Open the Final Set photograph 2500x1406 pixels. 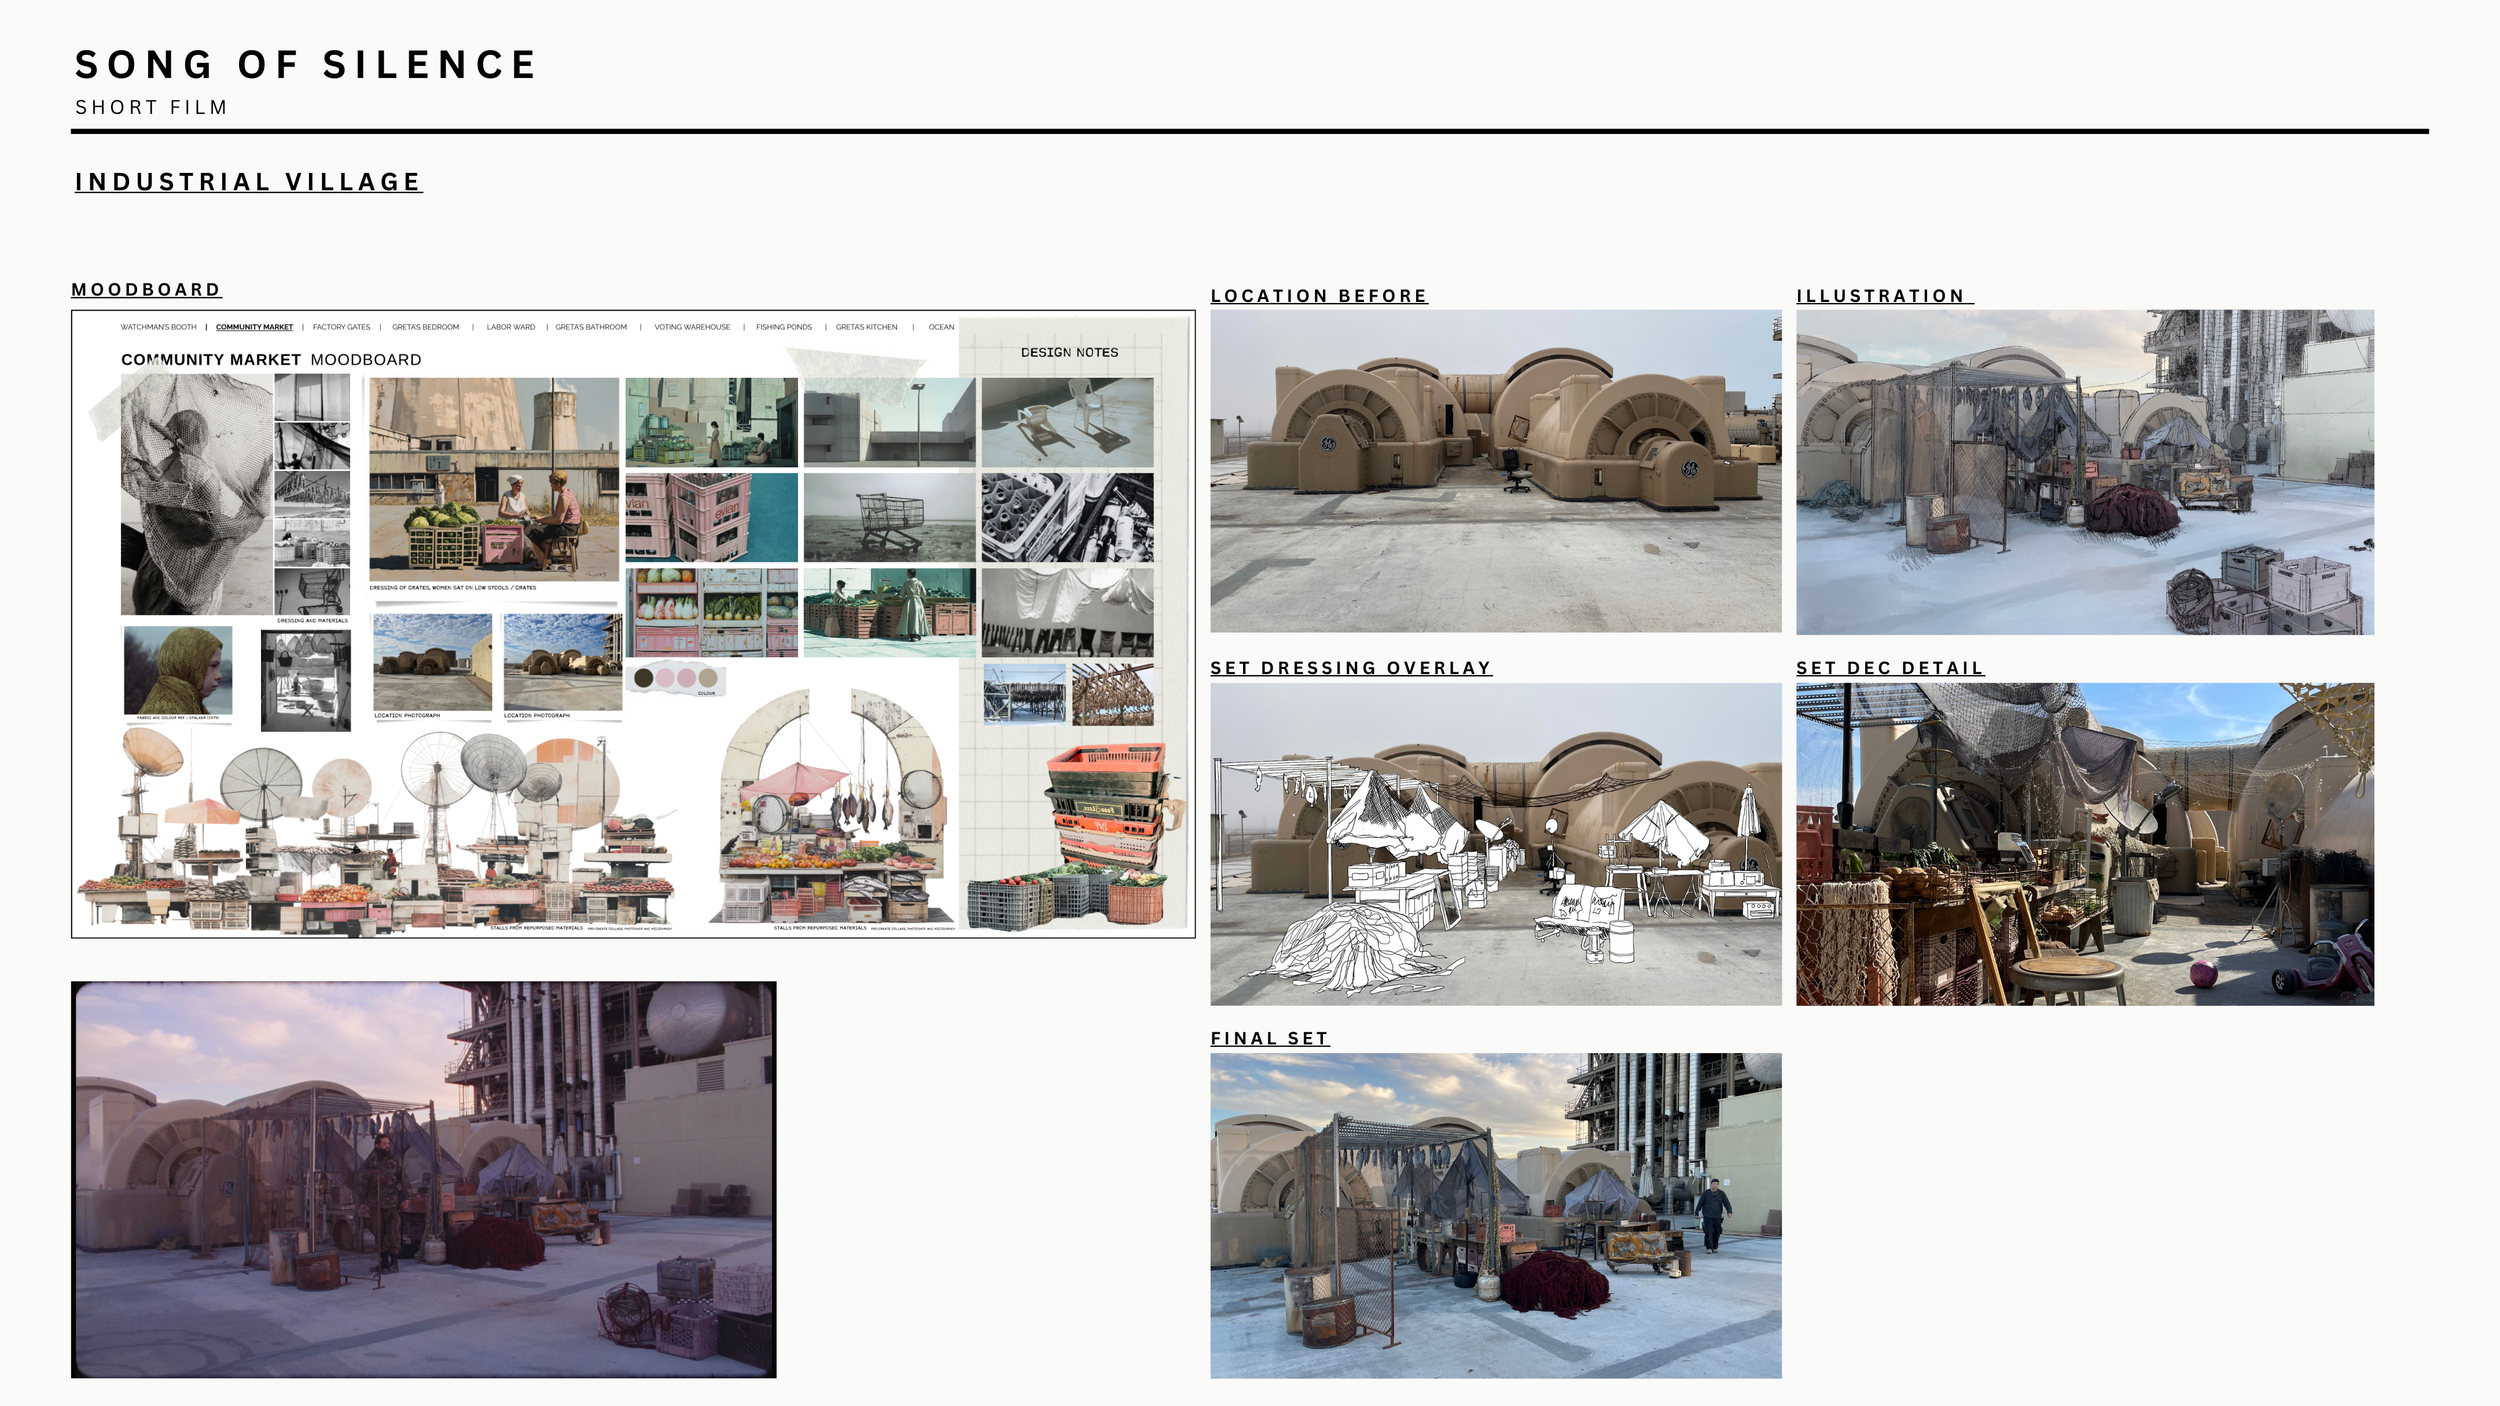coord(1495,1215)
